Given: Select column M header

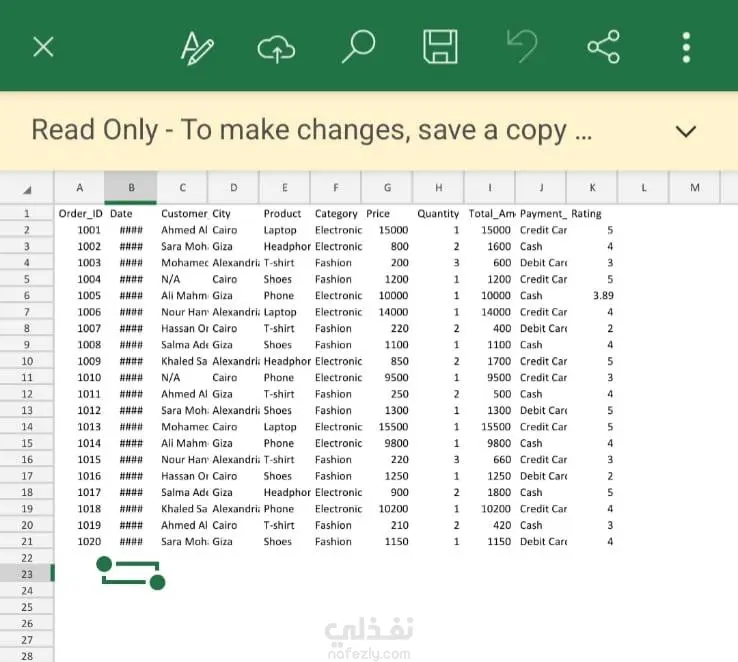Looking at the screenshot, I should click(x=695, y=188).
